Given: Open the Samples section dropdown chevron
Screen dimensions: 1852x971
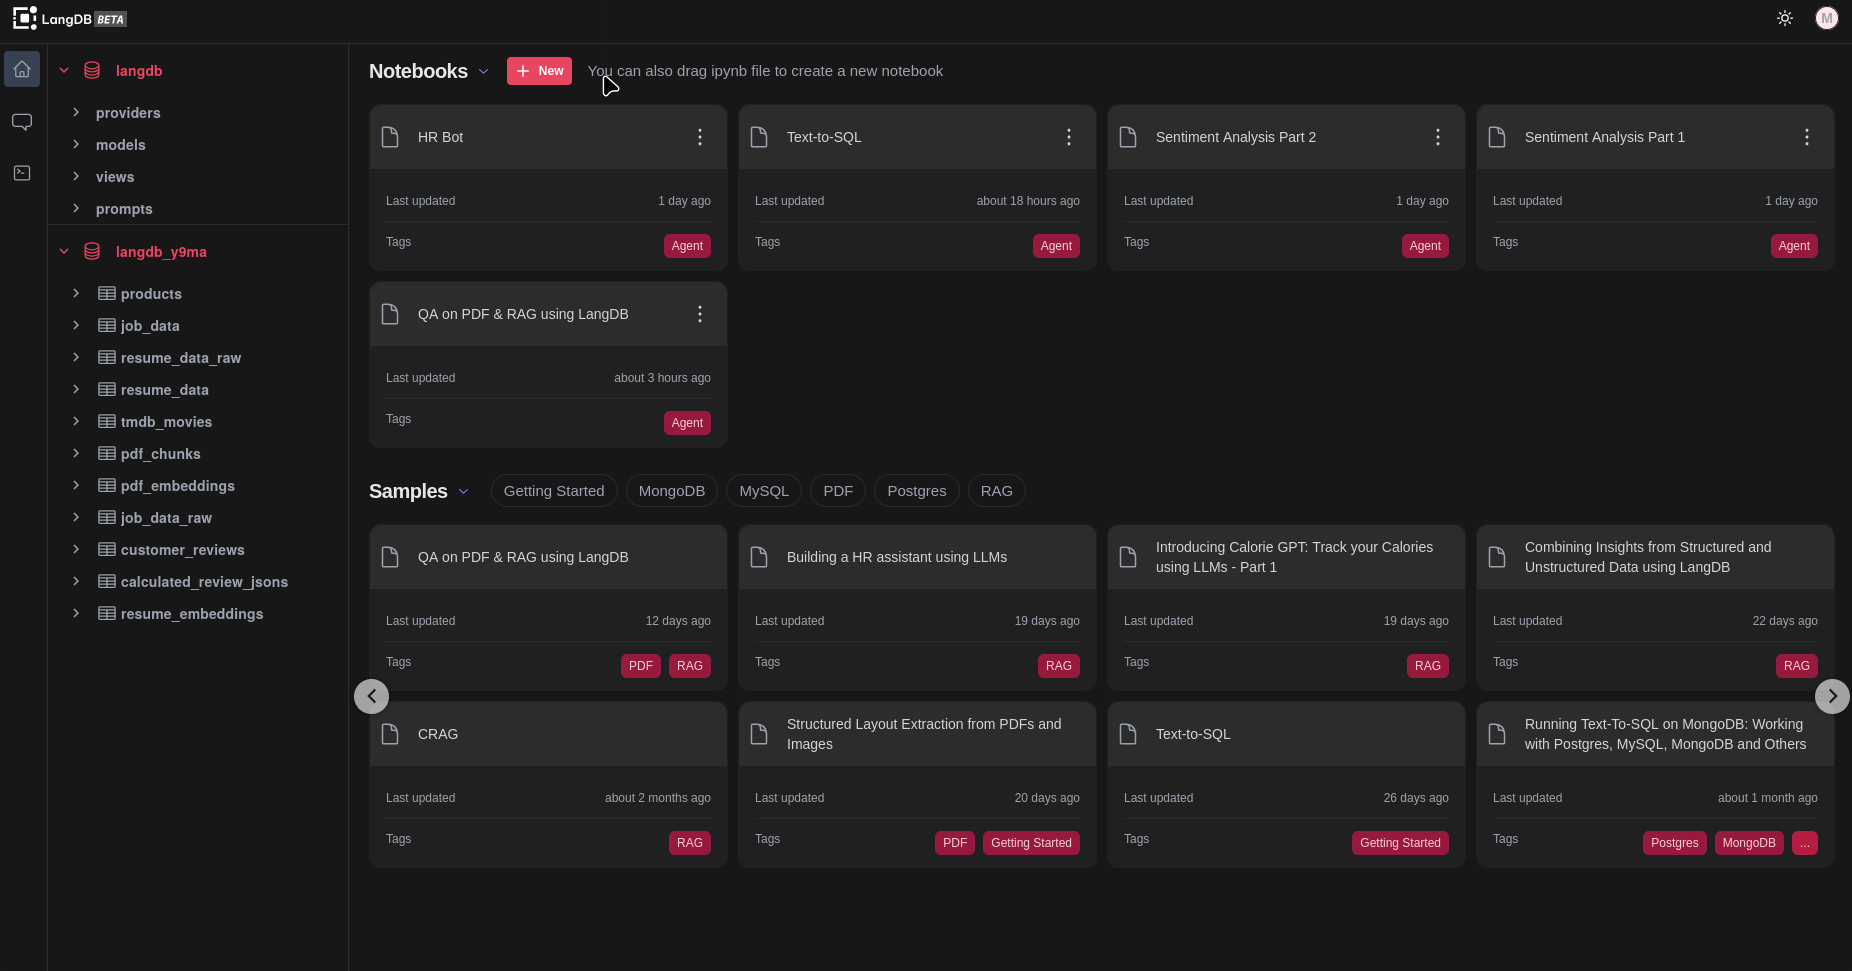Looking at the screenshot, I should pyautogui.click(x=464, y=491).
